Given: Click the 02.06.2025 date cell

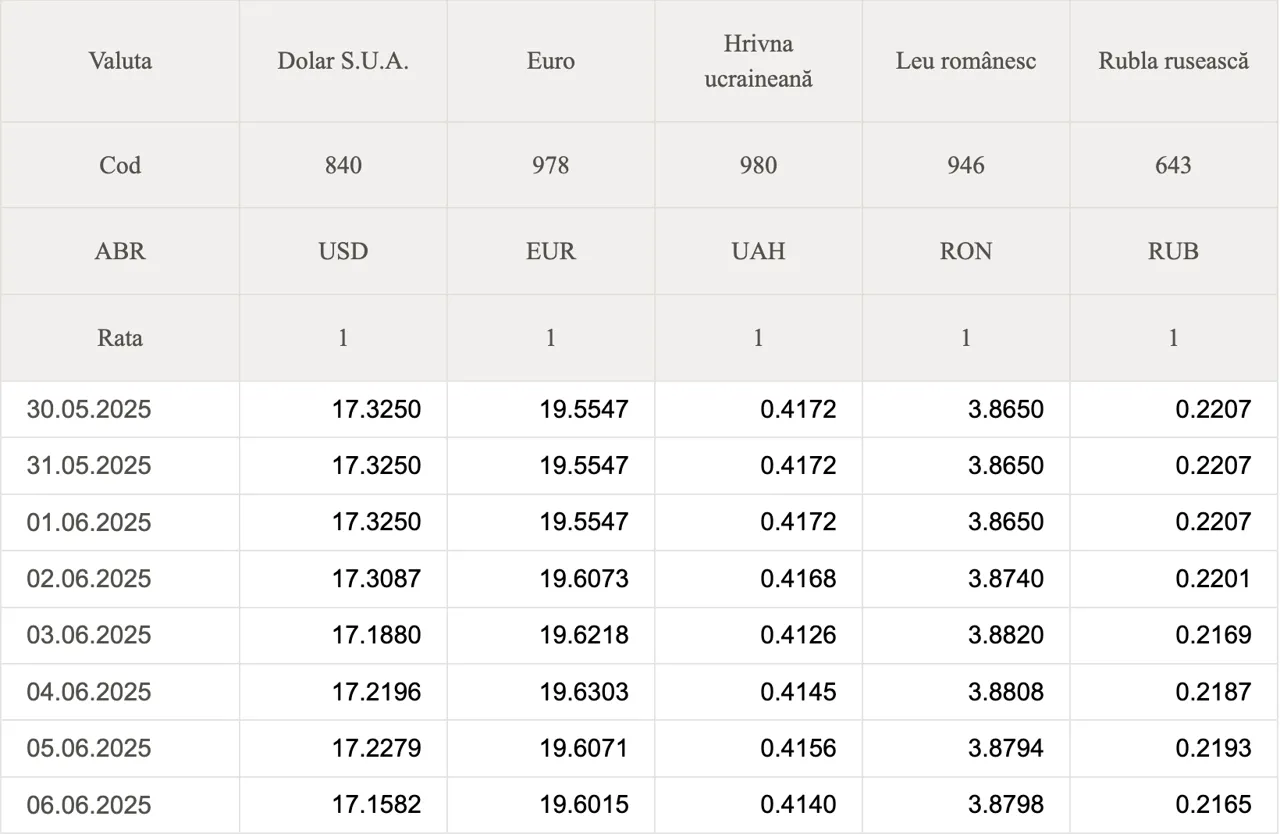Looking at the screenshot, I should pyautogui.click(x=120, y=579).
